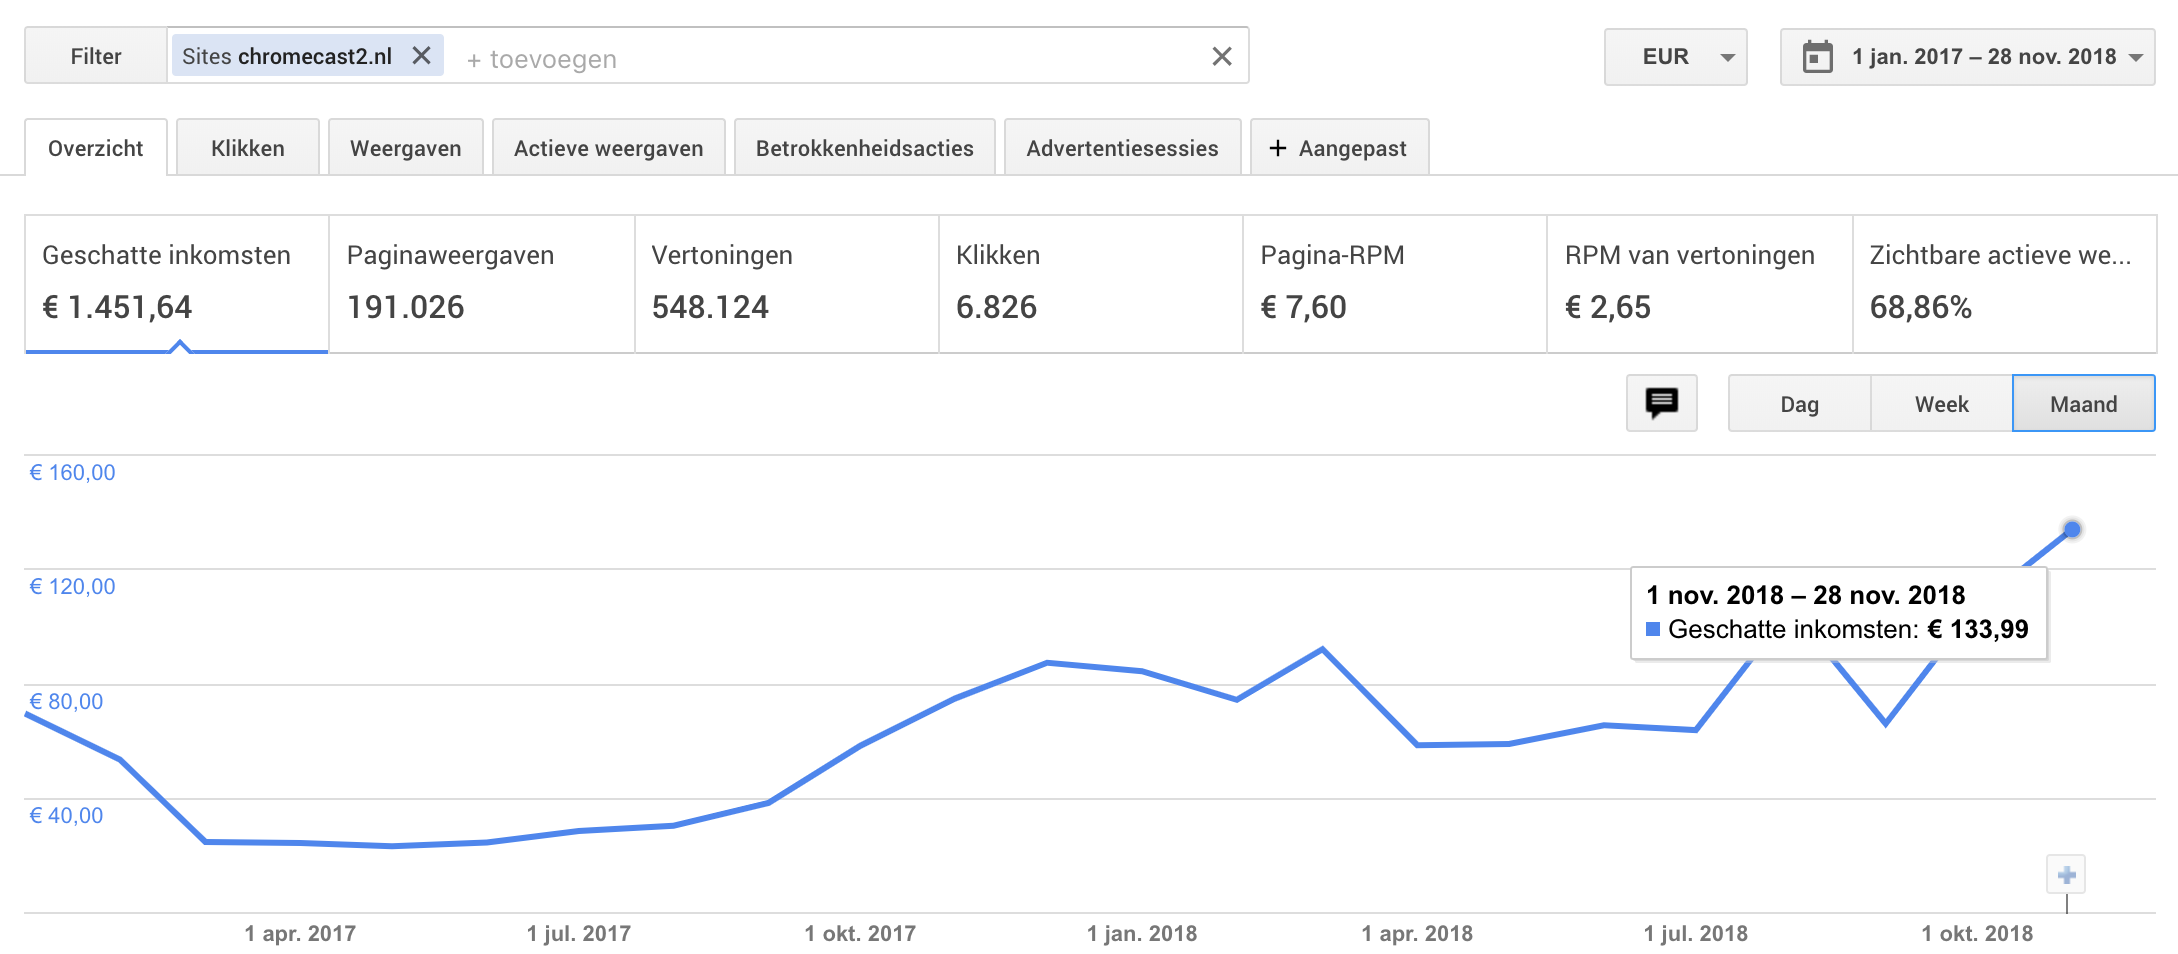Select the Geschatte inkomsten metric card

[x=177, y=284]
